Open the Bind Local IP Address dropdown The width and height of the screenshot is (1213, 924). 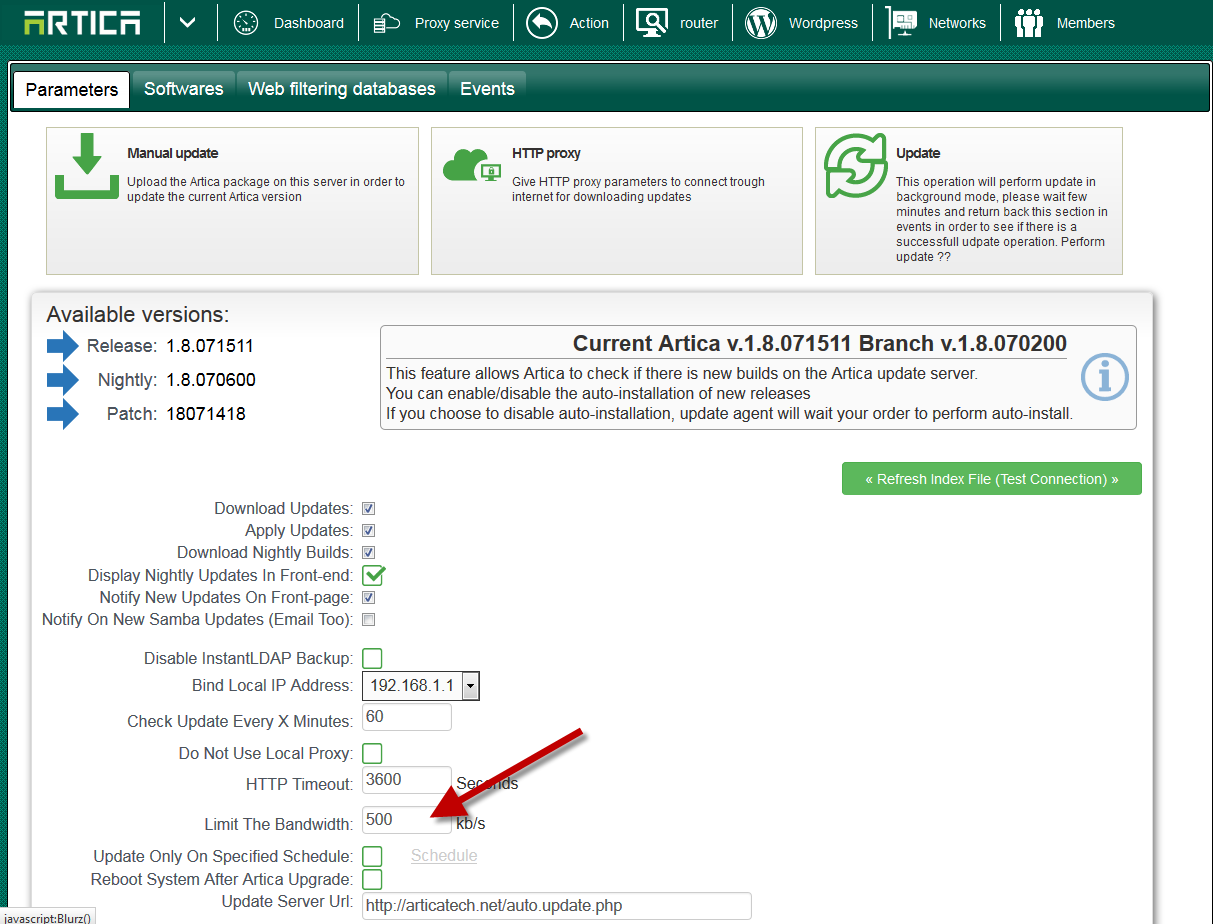tap(421, 686)
